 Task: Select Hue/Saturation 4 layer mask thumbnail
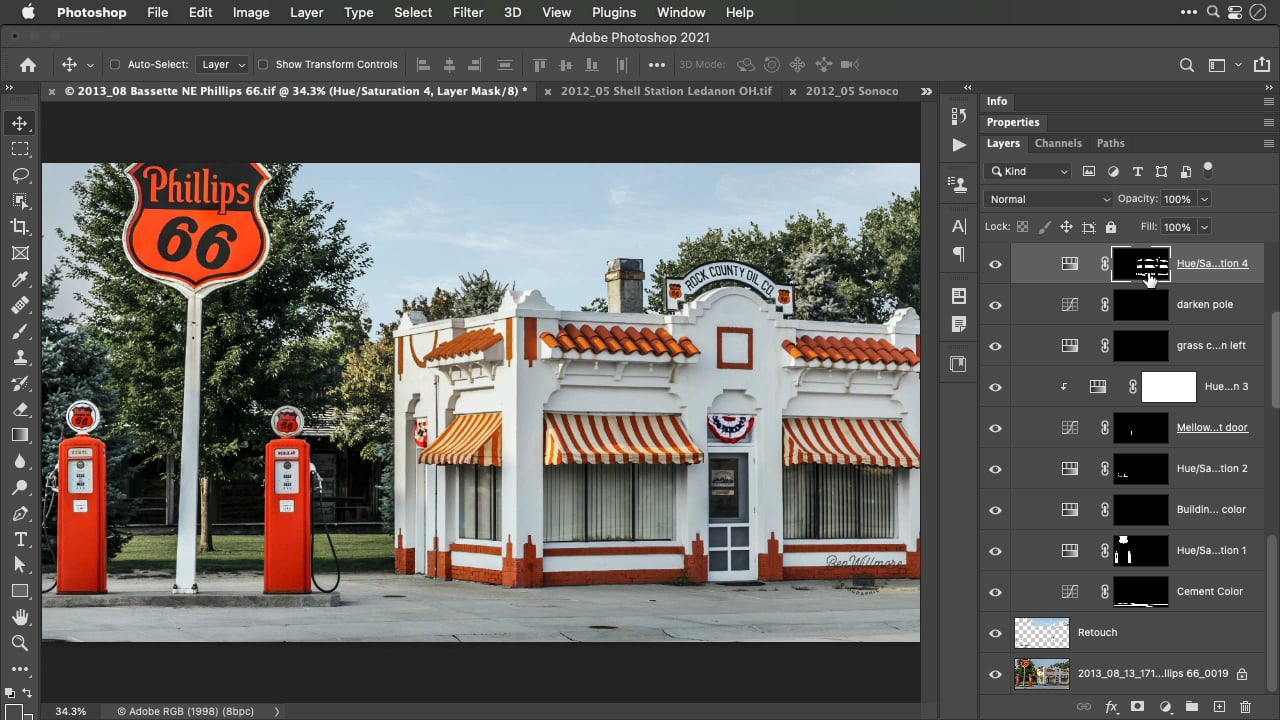pyautogui.click(x=1141, y=264)
